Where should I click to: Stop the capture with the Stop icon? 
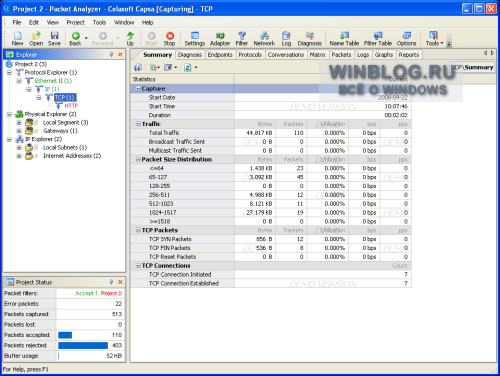pos(169,39)
